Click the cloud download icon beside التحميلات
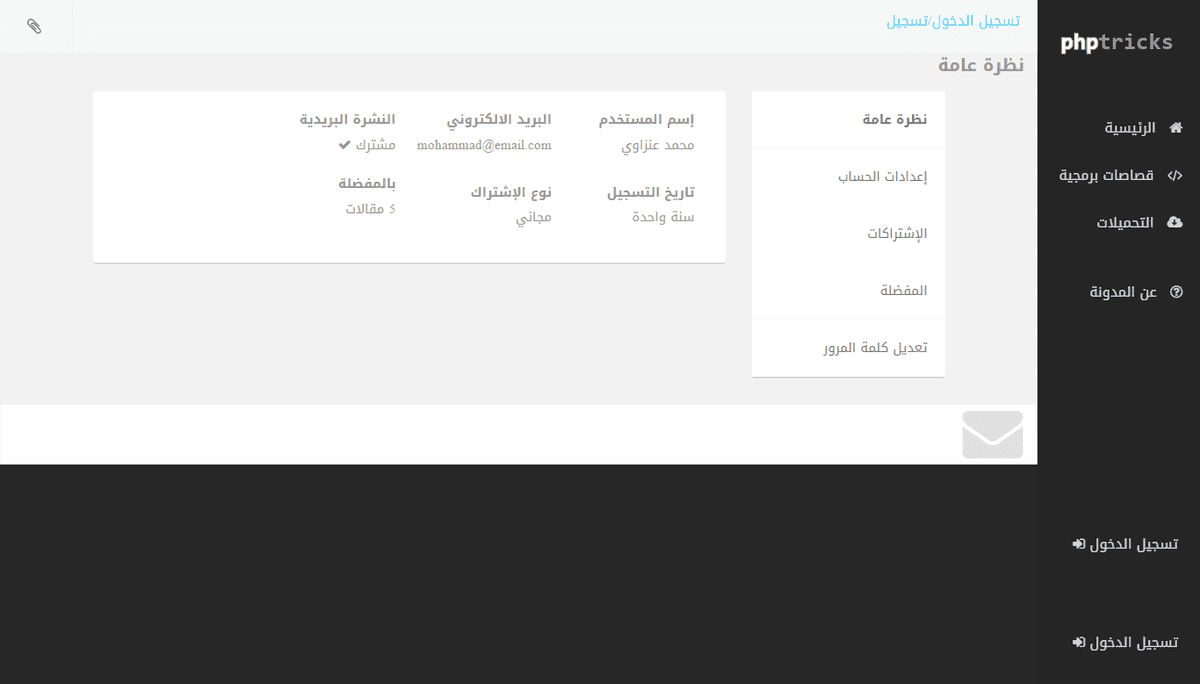This screenshot has height=684, width=1200. click(x=1175, y=222)
